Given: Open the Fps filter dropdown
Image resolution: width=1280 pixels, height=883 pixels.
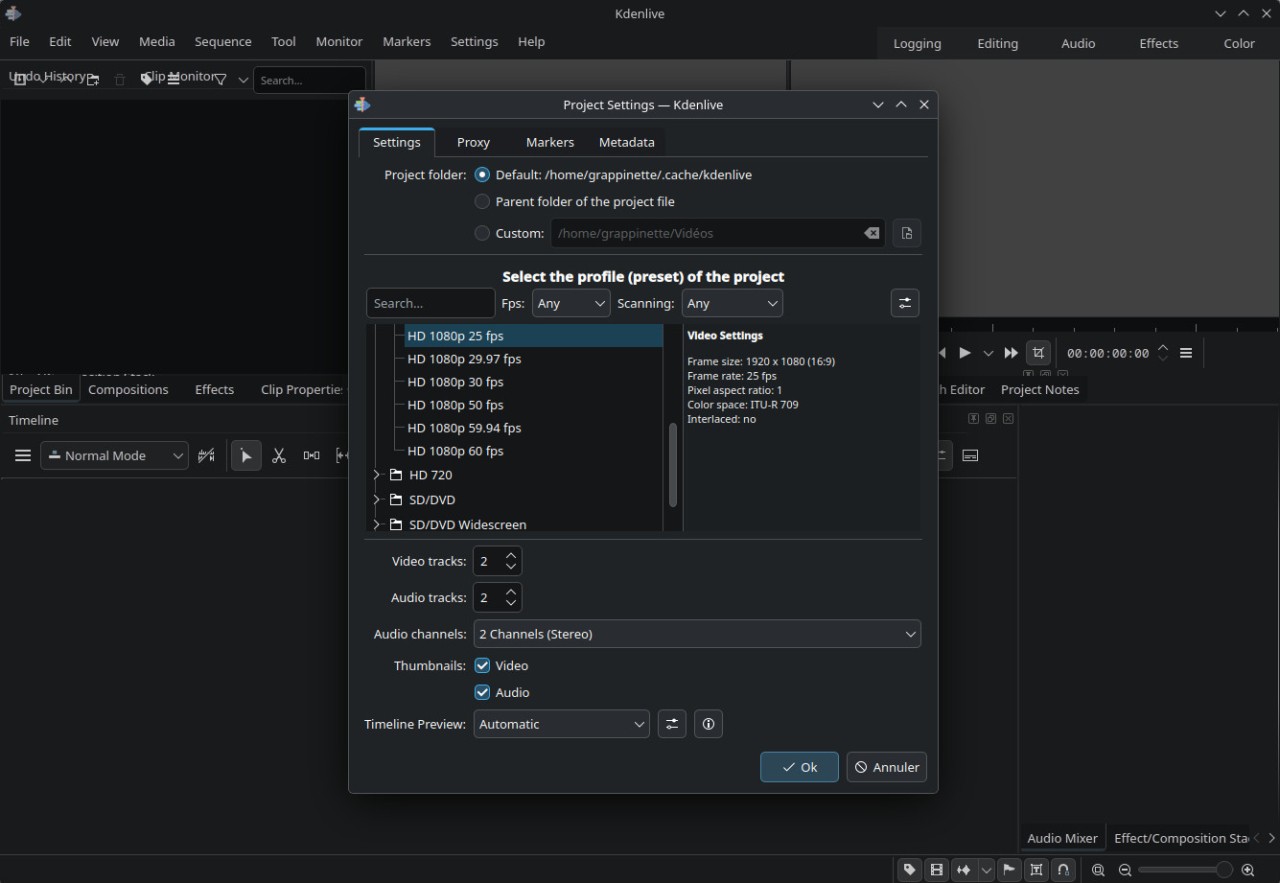Looking at the screenshot, I should coord(570,303).
